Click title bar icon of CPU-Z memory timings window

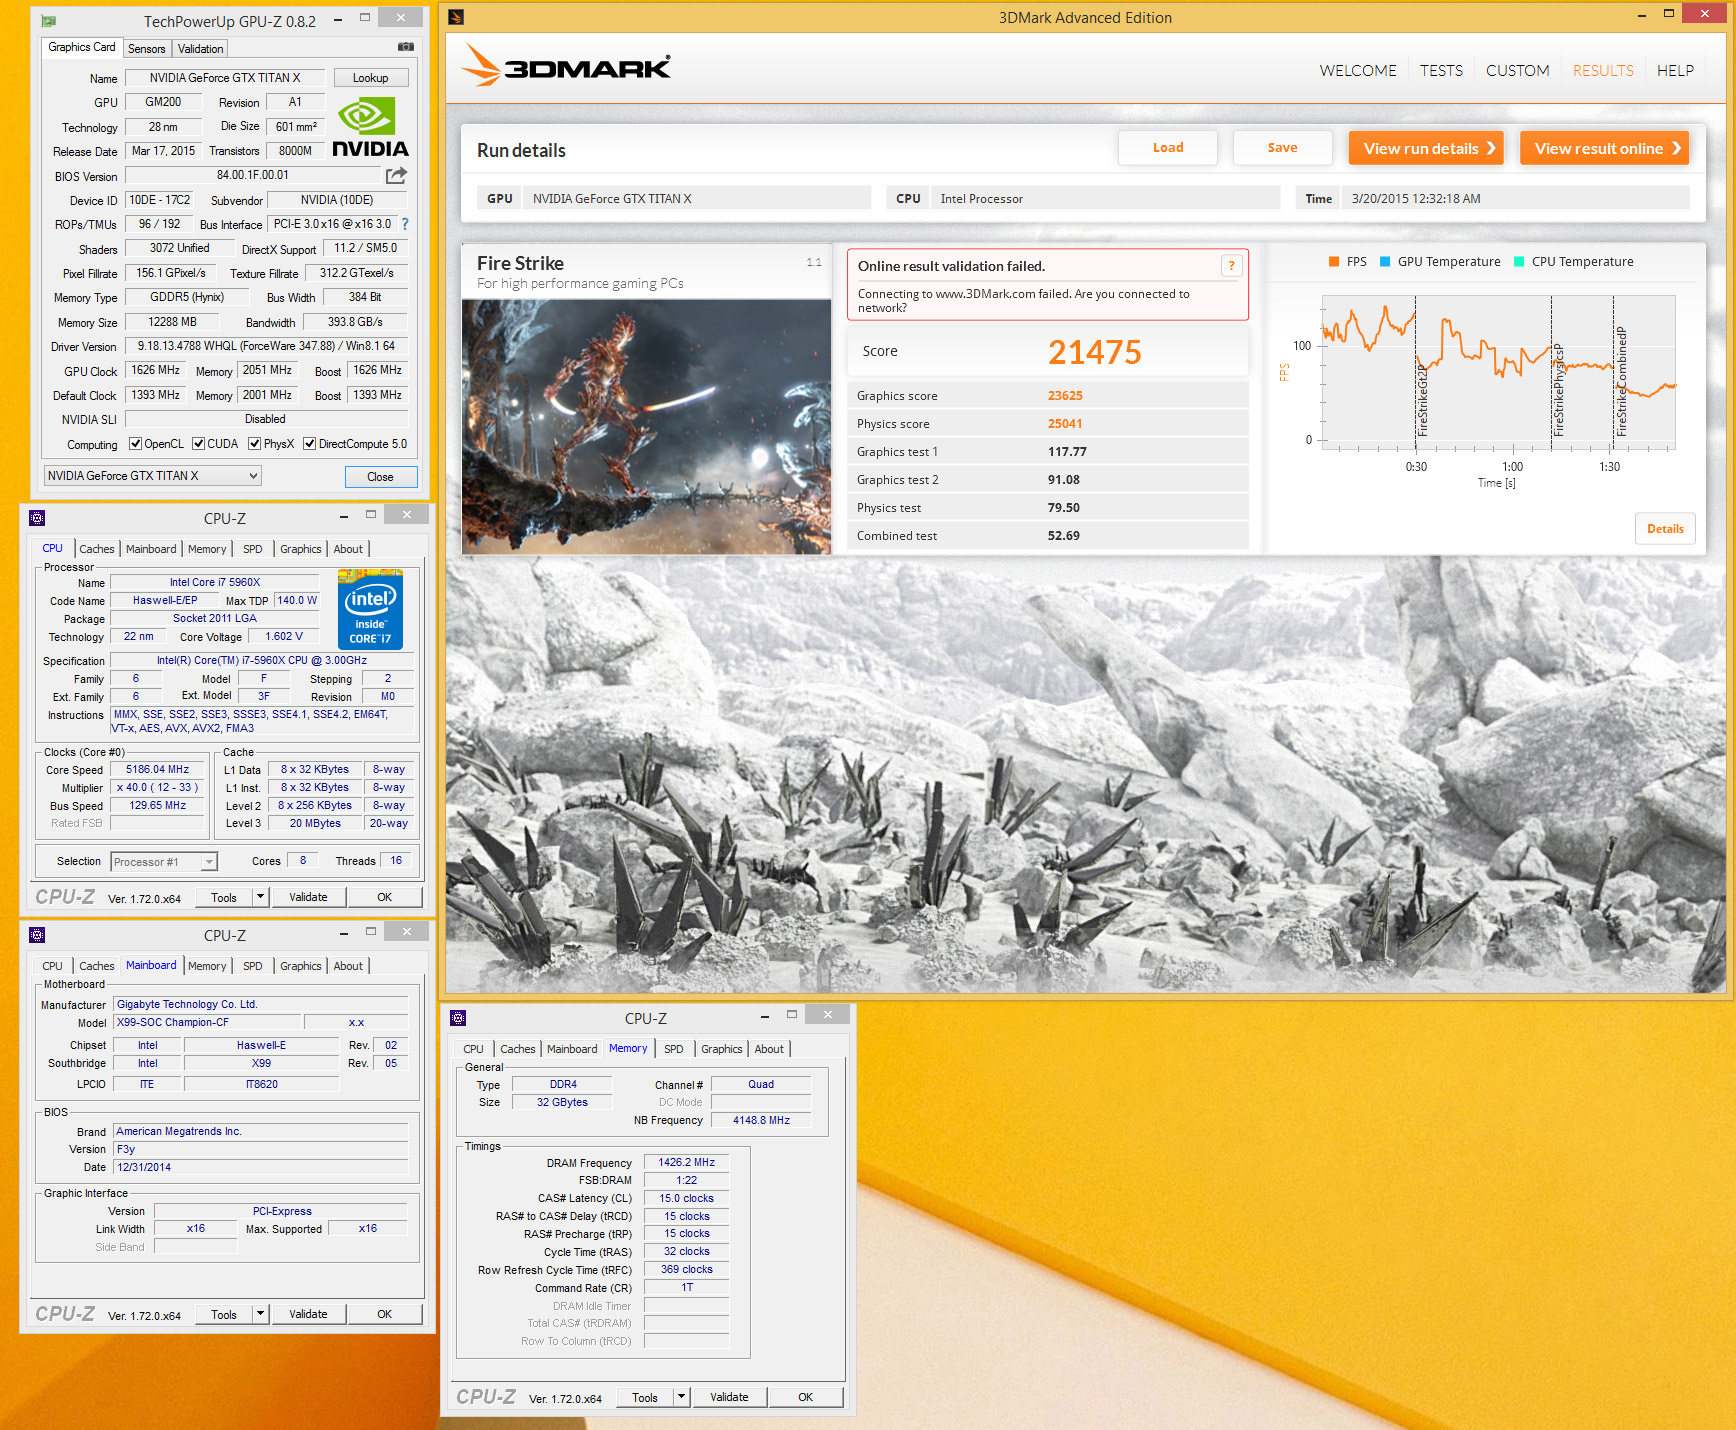[x=458, y=1018]
